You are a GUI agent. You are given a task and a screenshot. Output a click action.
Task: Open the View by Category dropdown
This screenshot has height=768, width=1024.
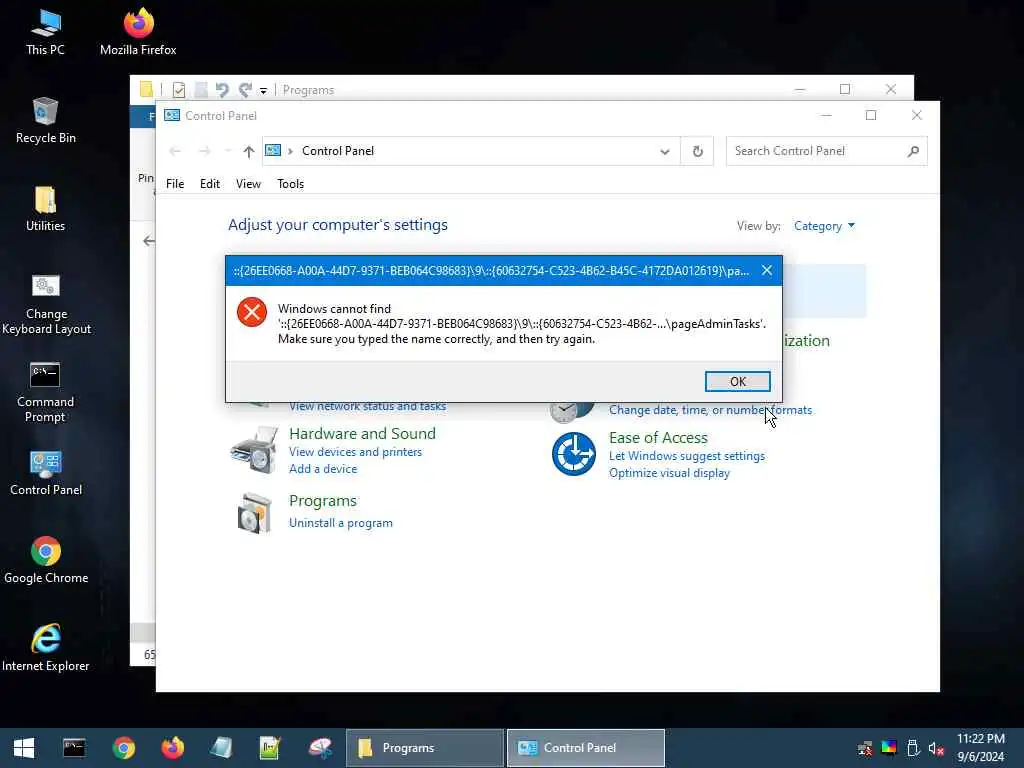pyautogui.click(x=824, y=226)
